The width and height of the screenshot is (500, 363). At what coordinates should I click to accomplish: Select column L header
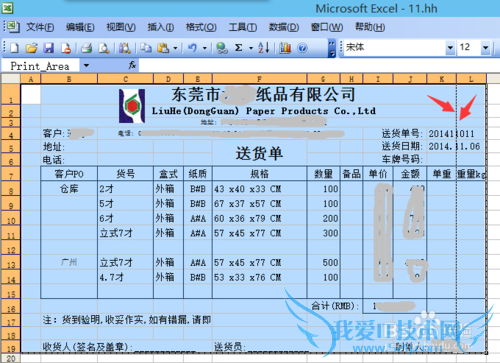[471, 79]
